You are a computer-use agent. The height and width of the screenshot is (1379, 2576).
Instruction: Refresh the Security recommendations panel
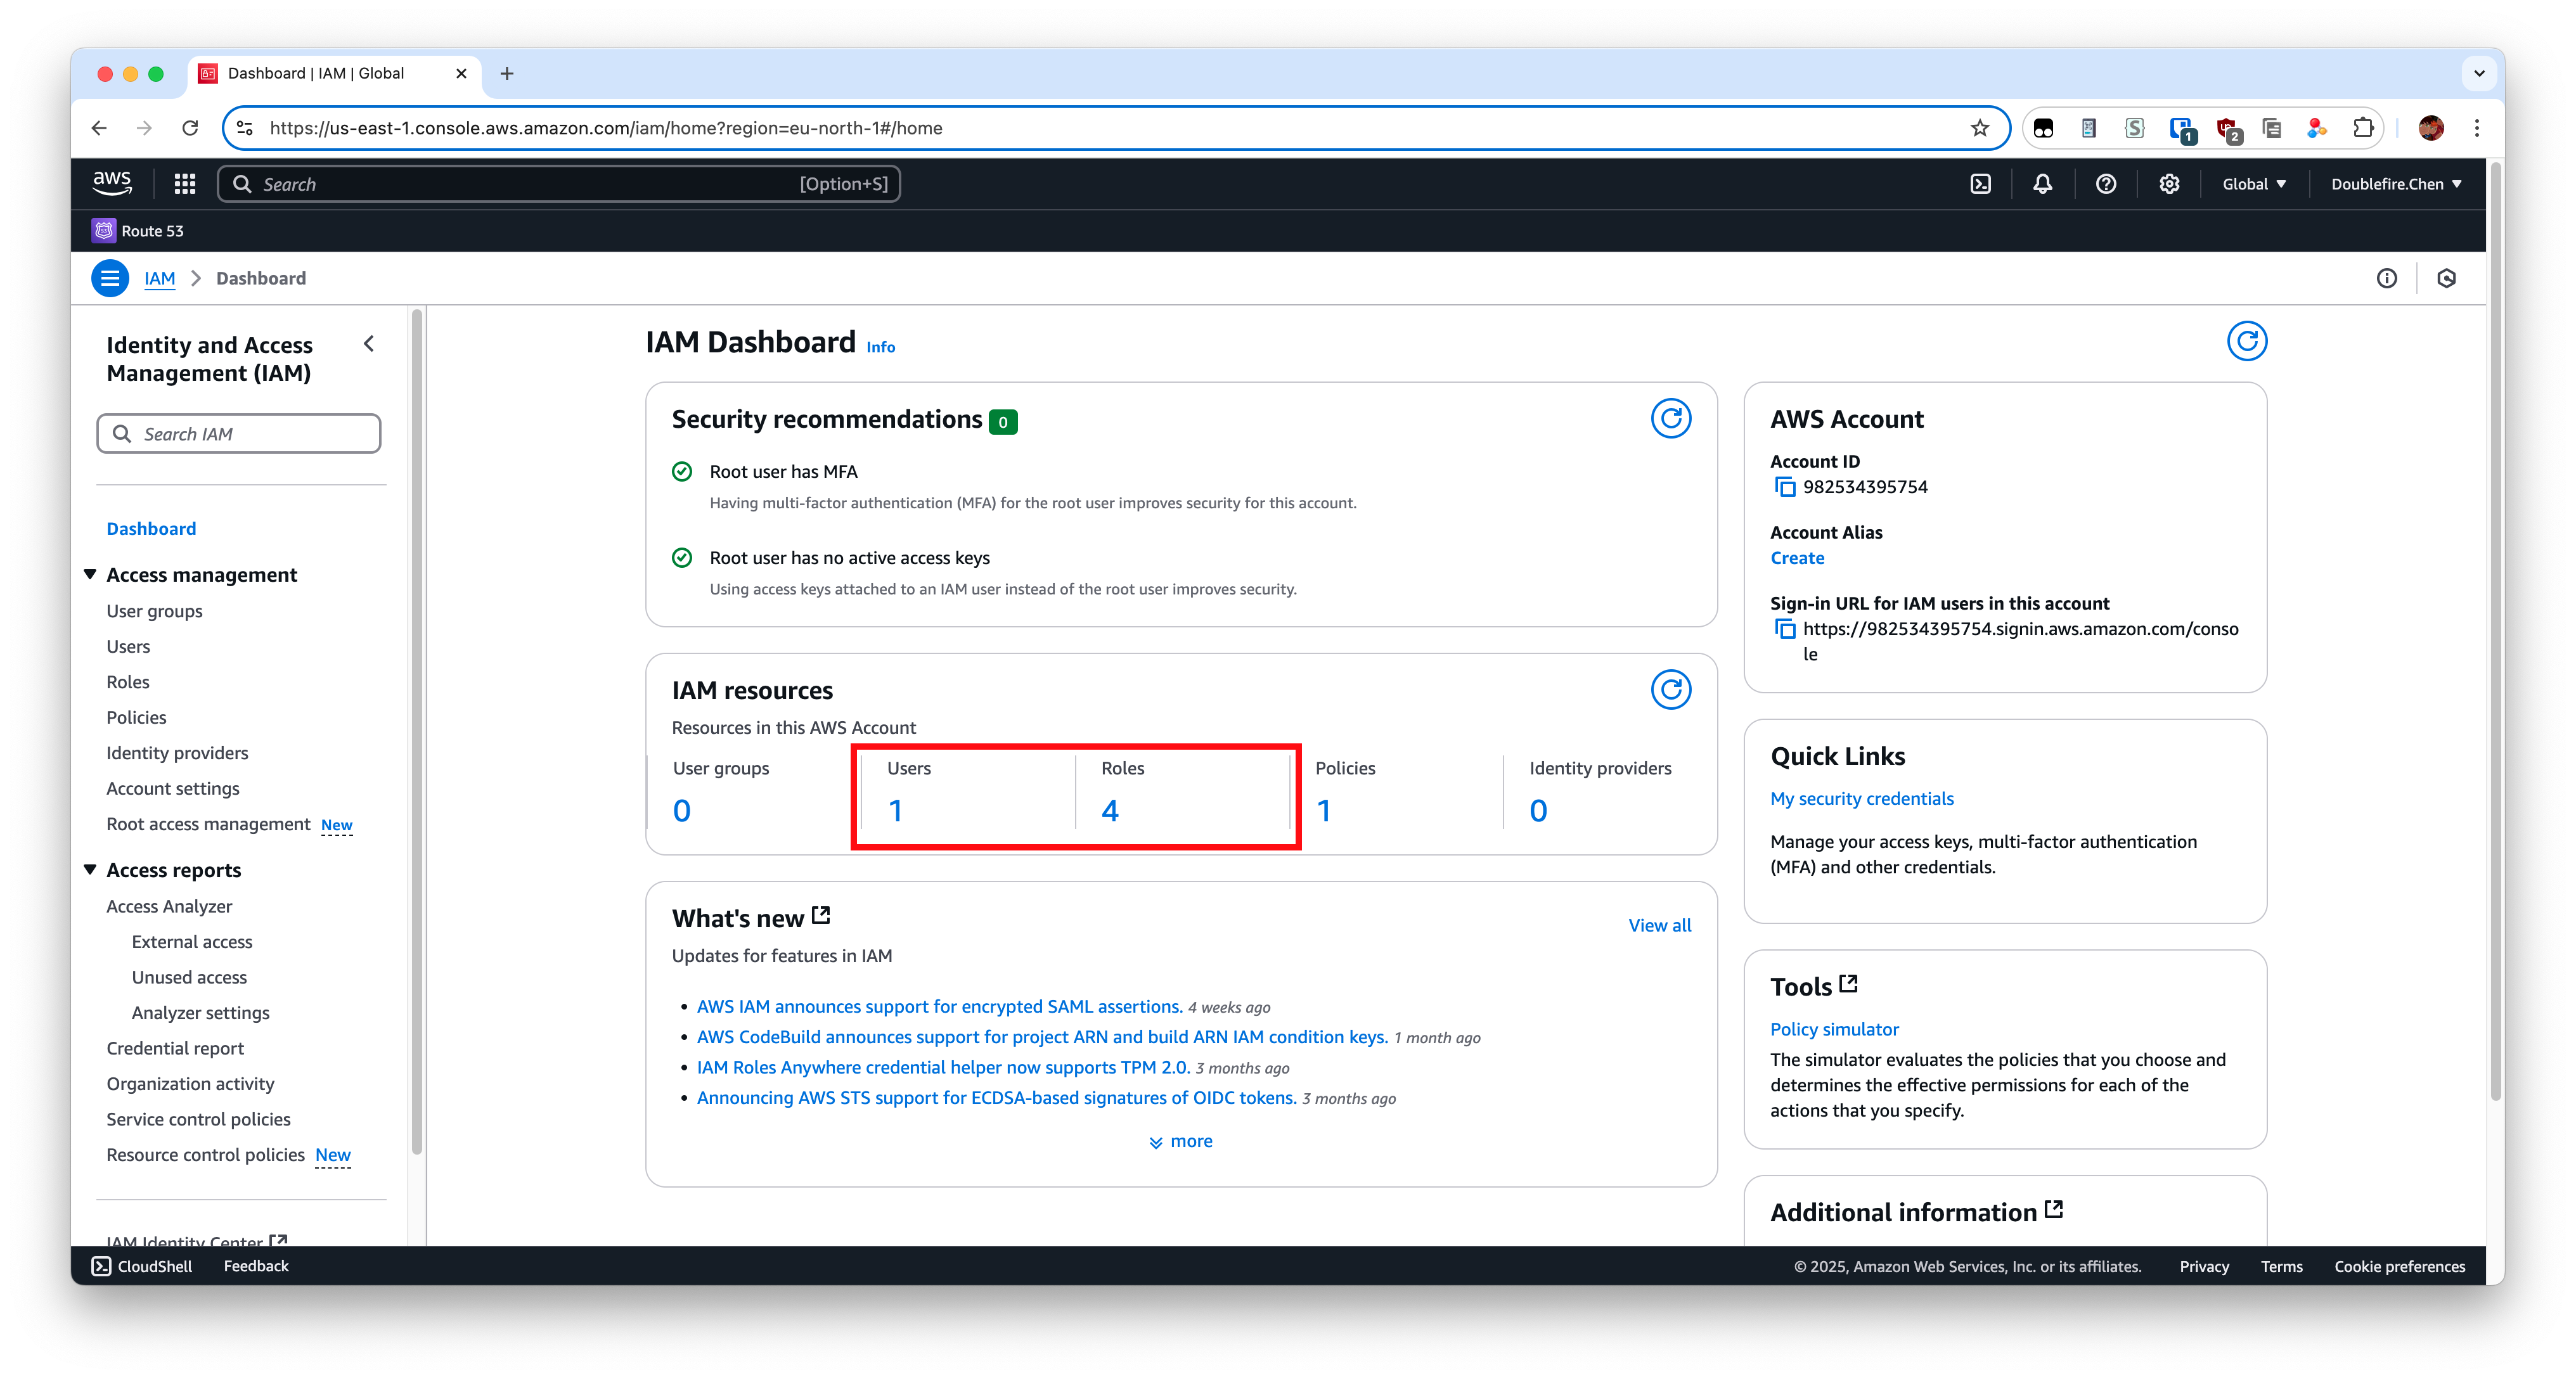(1670, 418)
